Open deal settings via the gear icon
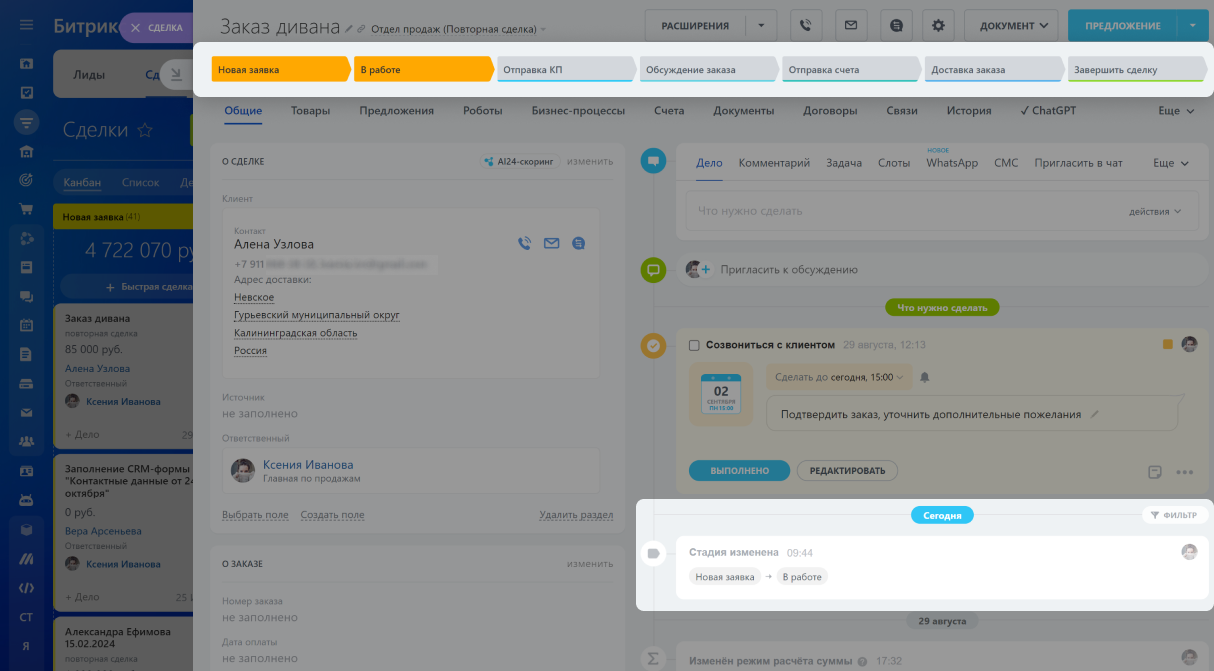This screenshot has width=1214, height=671. point(938,25)
